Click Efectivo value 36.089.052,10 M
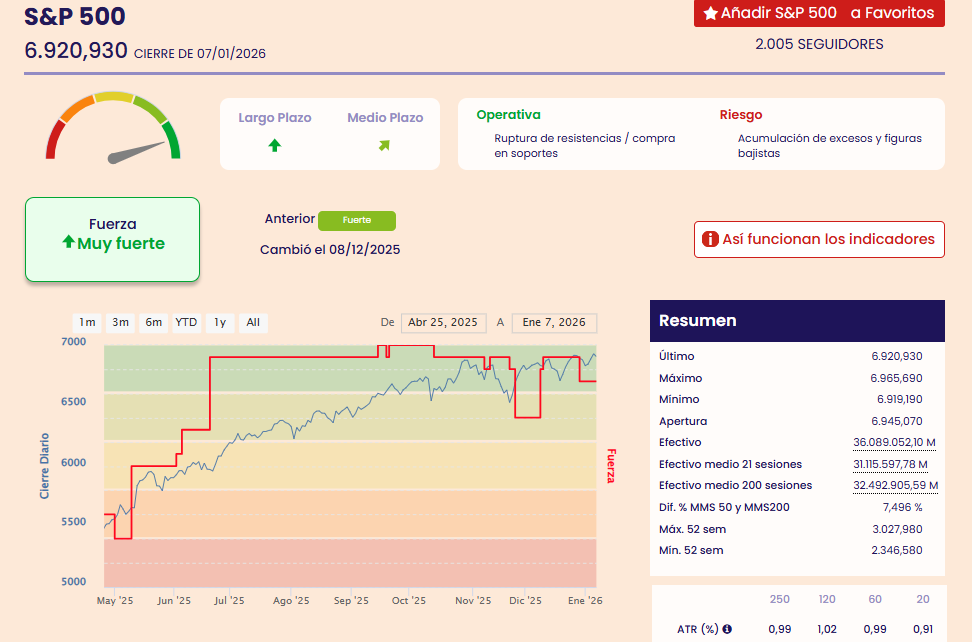Image resolution: width=972 pixels, height=642 pixels. click(895, 442)
